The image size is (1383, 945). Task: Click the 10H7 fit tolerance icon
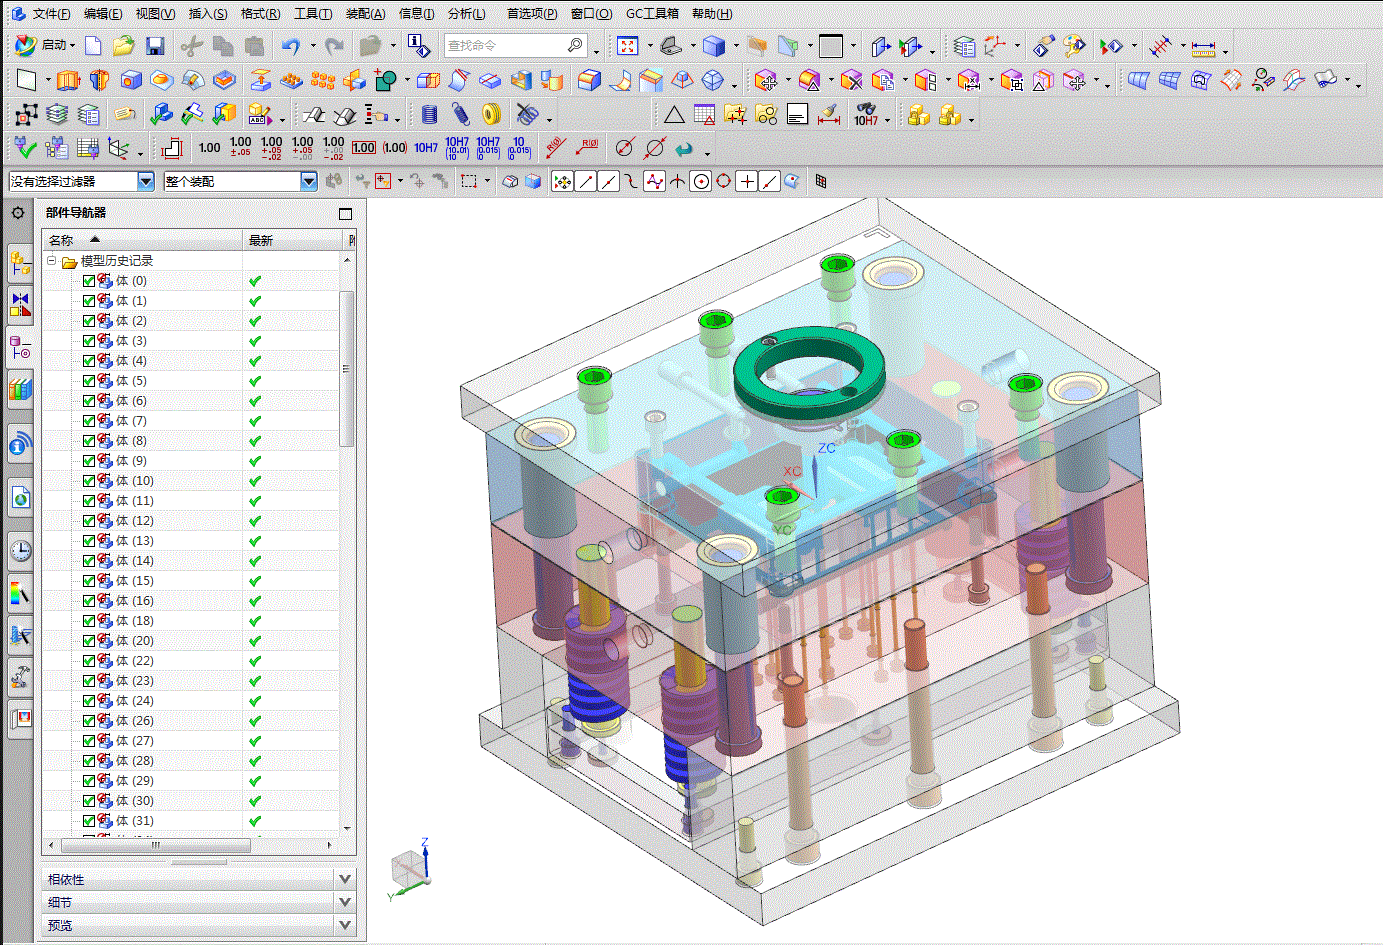pyautogui.click(x=426, y=148)
